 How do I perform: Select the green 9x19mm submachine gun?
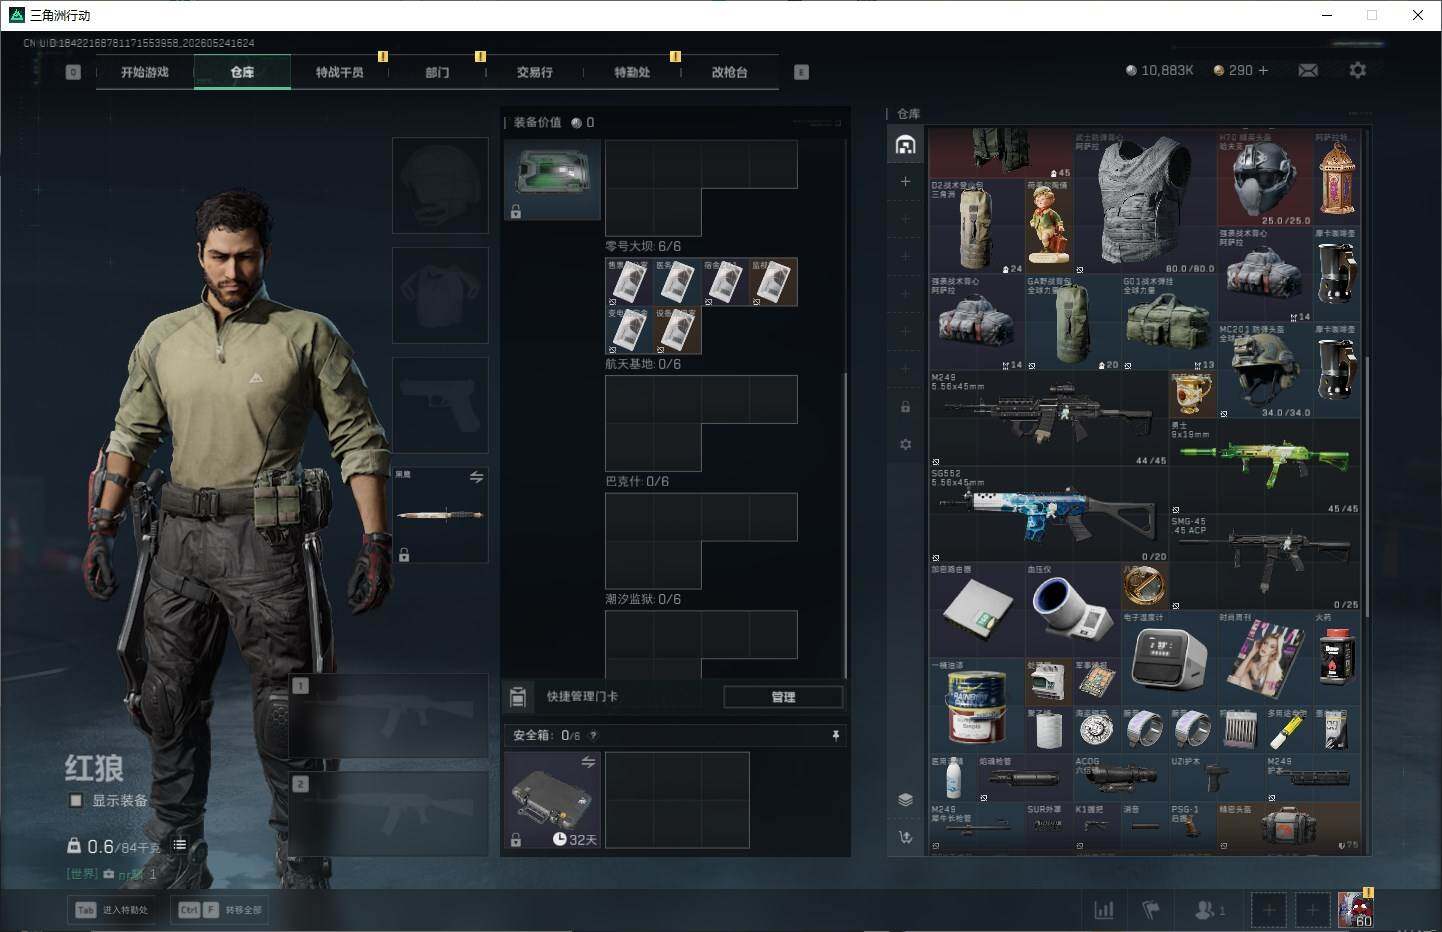1265,467
